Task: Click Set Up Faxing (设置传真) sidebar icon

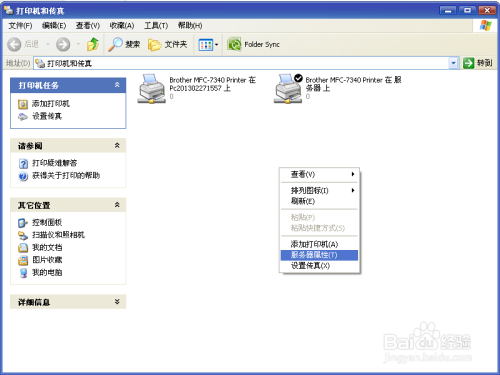Action: point(23,117)
